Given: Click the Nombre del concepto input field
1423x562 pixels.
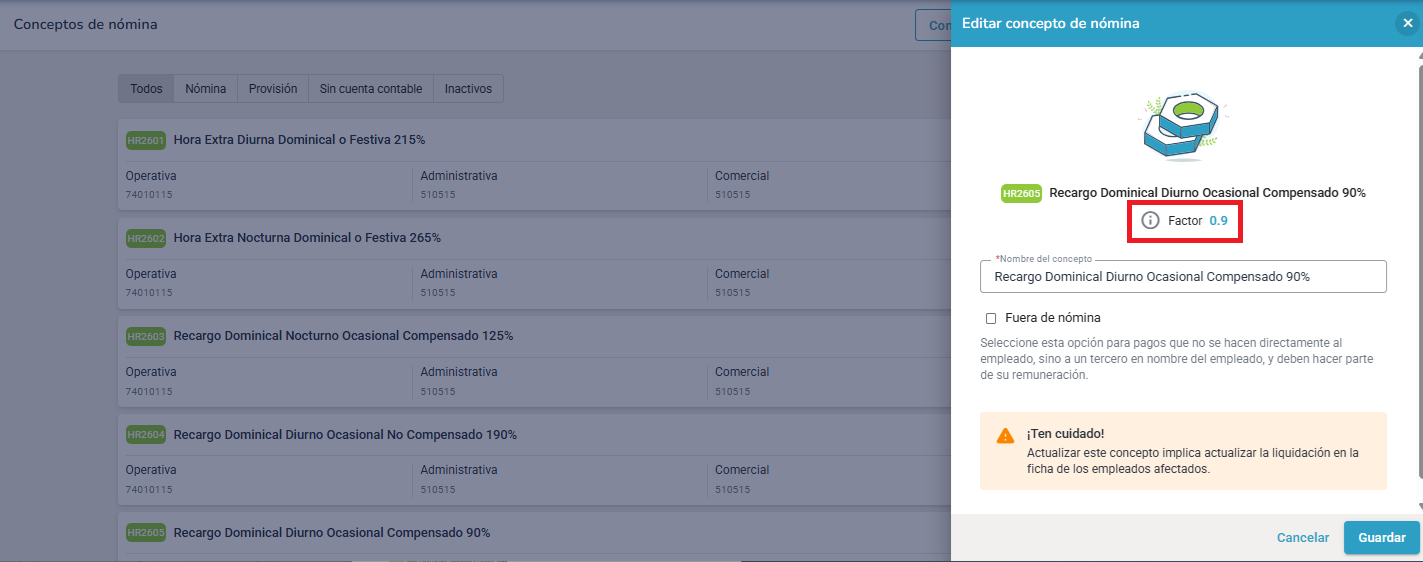Looking at the screenshot, I should pyautogui.click(x=1183, y=276).
